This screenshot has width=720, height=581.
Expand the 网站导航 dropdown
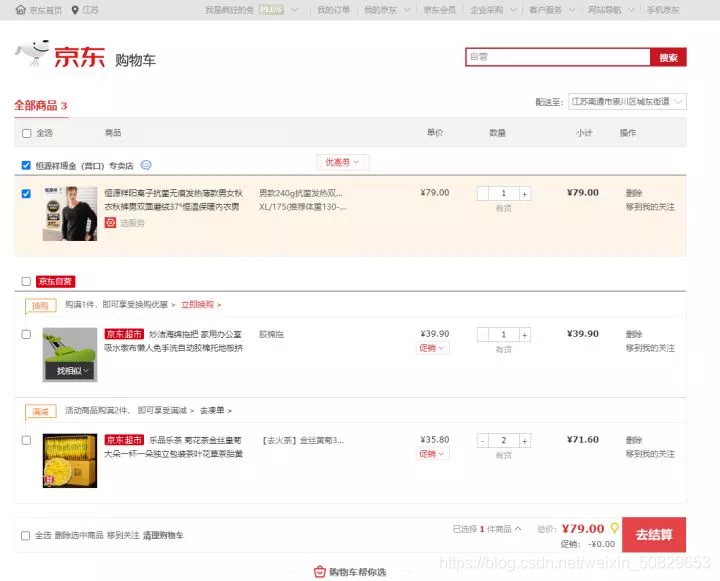[x=631, y=10]
